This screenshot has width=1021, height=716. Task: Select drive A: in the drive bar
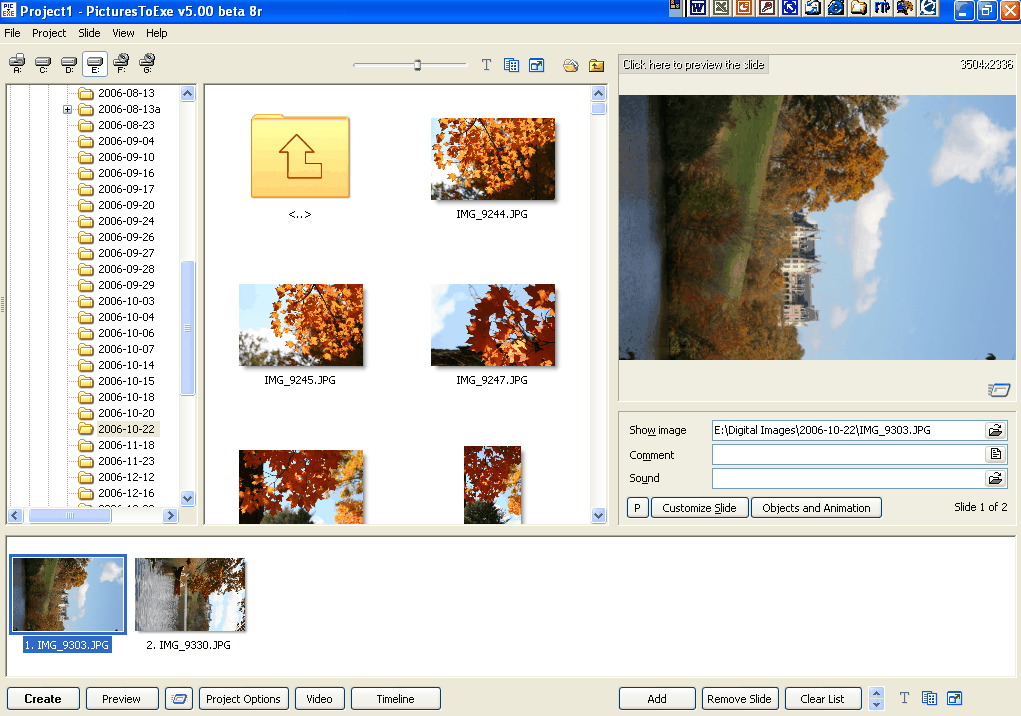(x=17, y=64)
